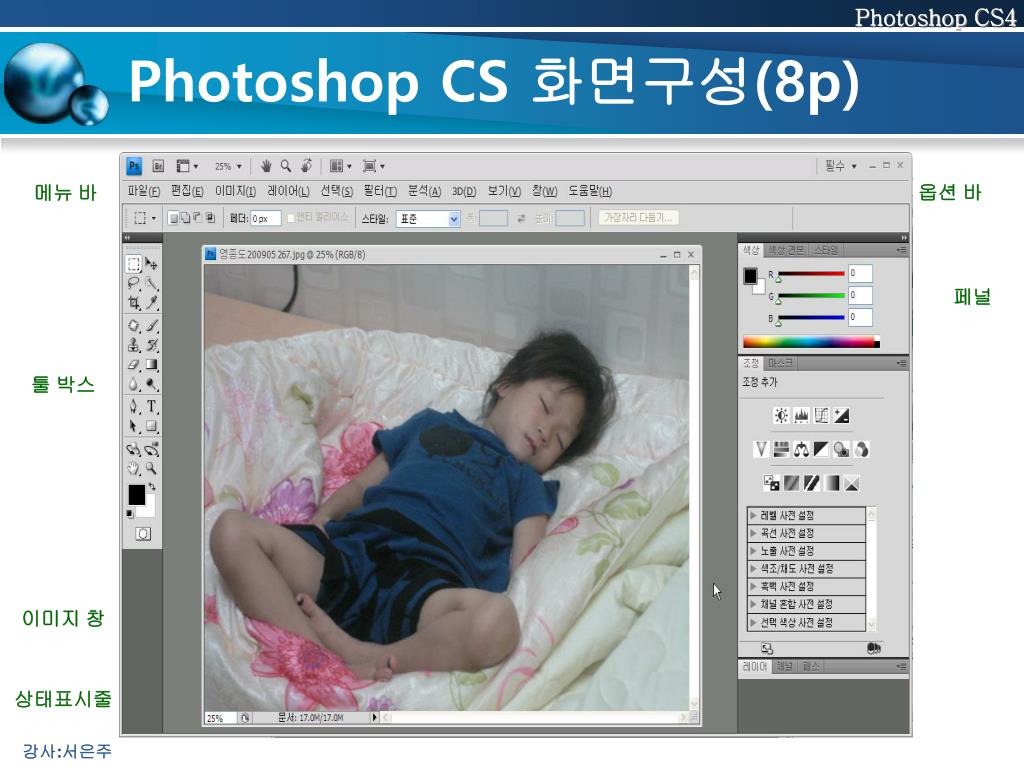Choose Add to Selection mode
1024x768 pixels.
185,217
